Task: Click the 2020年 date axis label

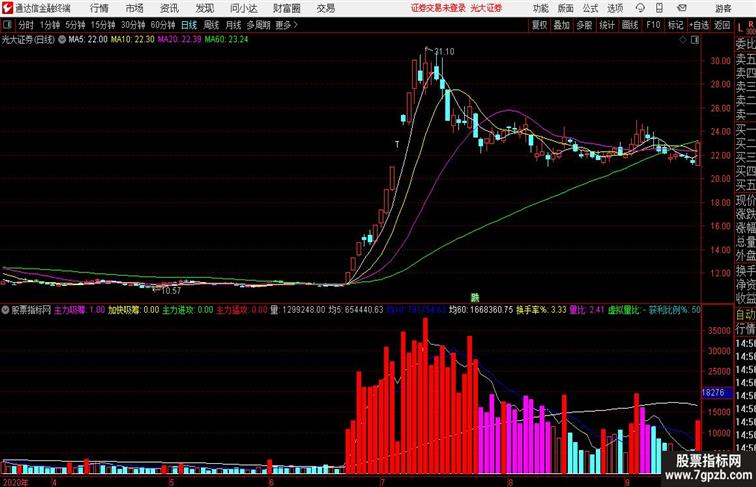Action: point(15,482)
